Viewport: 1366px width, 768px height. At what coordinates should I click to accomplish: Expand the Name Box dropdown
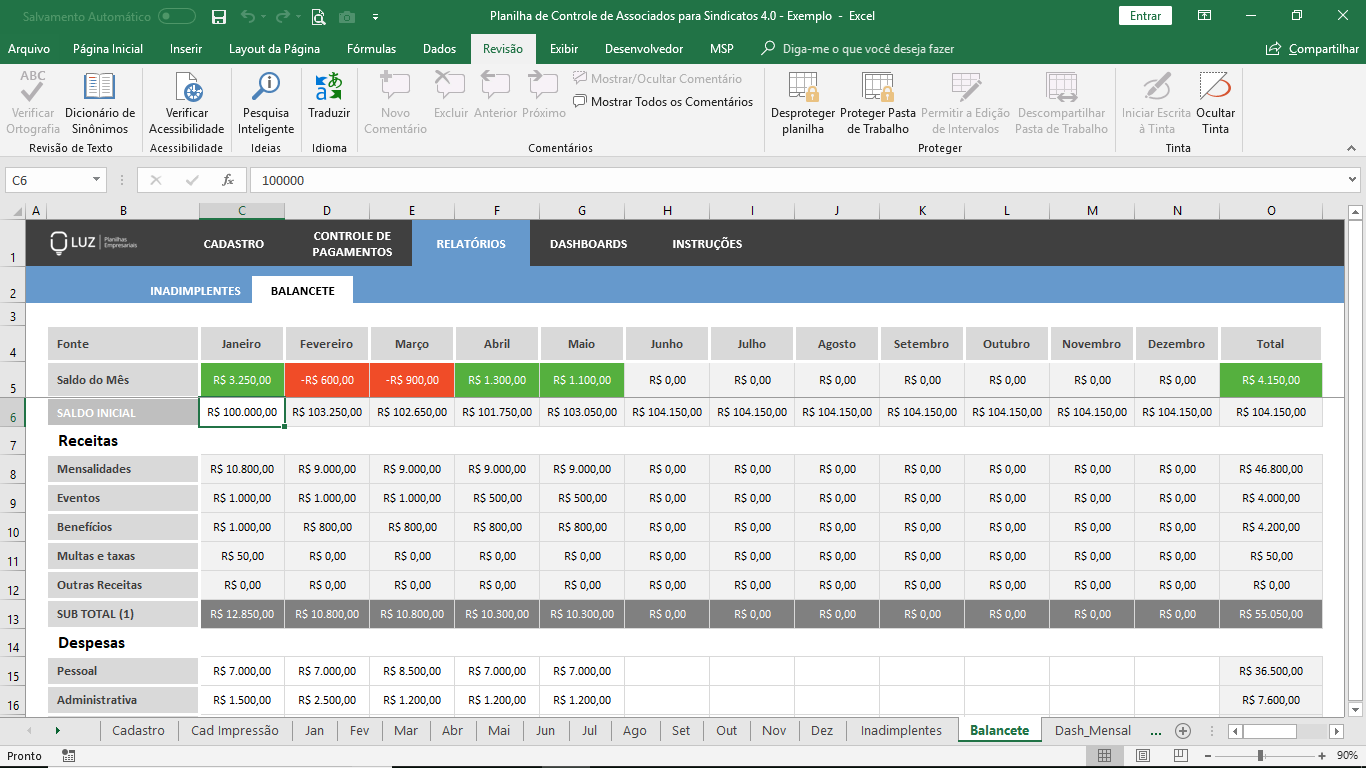97,180
